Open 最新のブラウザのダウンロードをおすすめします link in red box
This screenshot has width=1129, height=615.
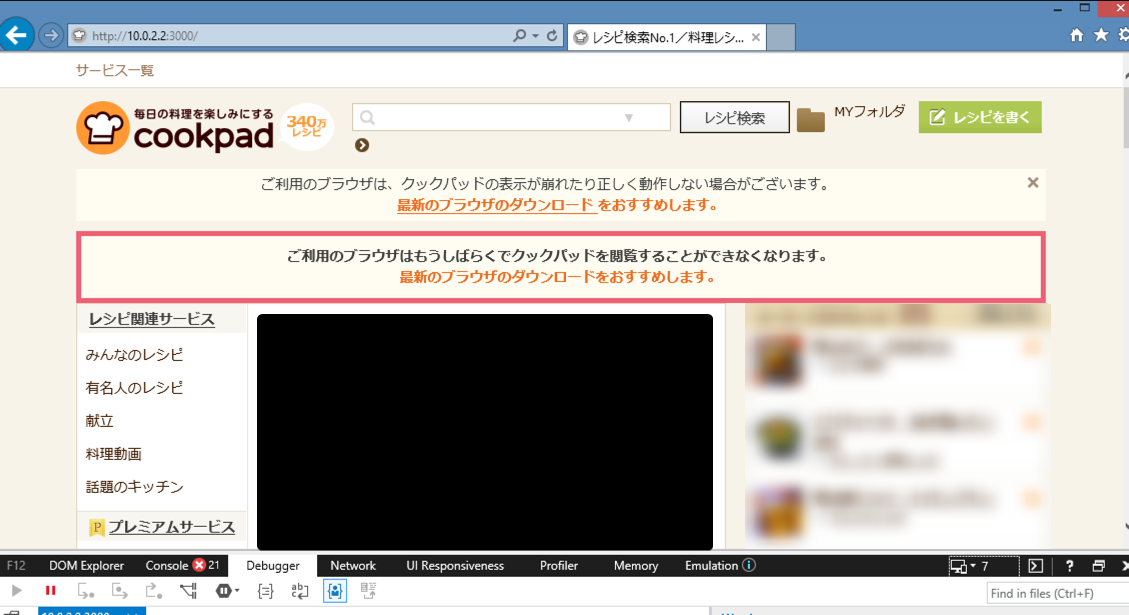tap(558, 277)
